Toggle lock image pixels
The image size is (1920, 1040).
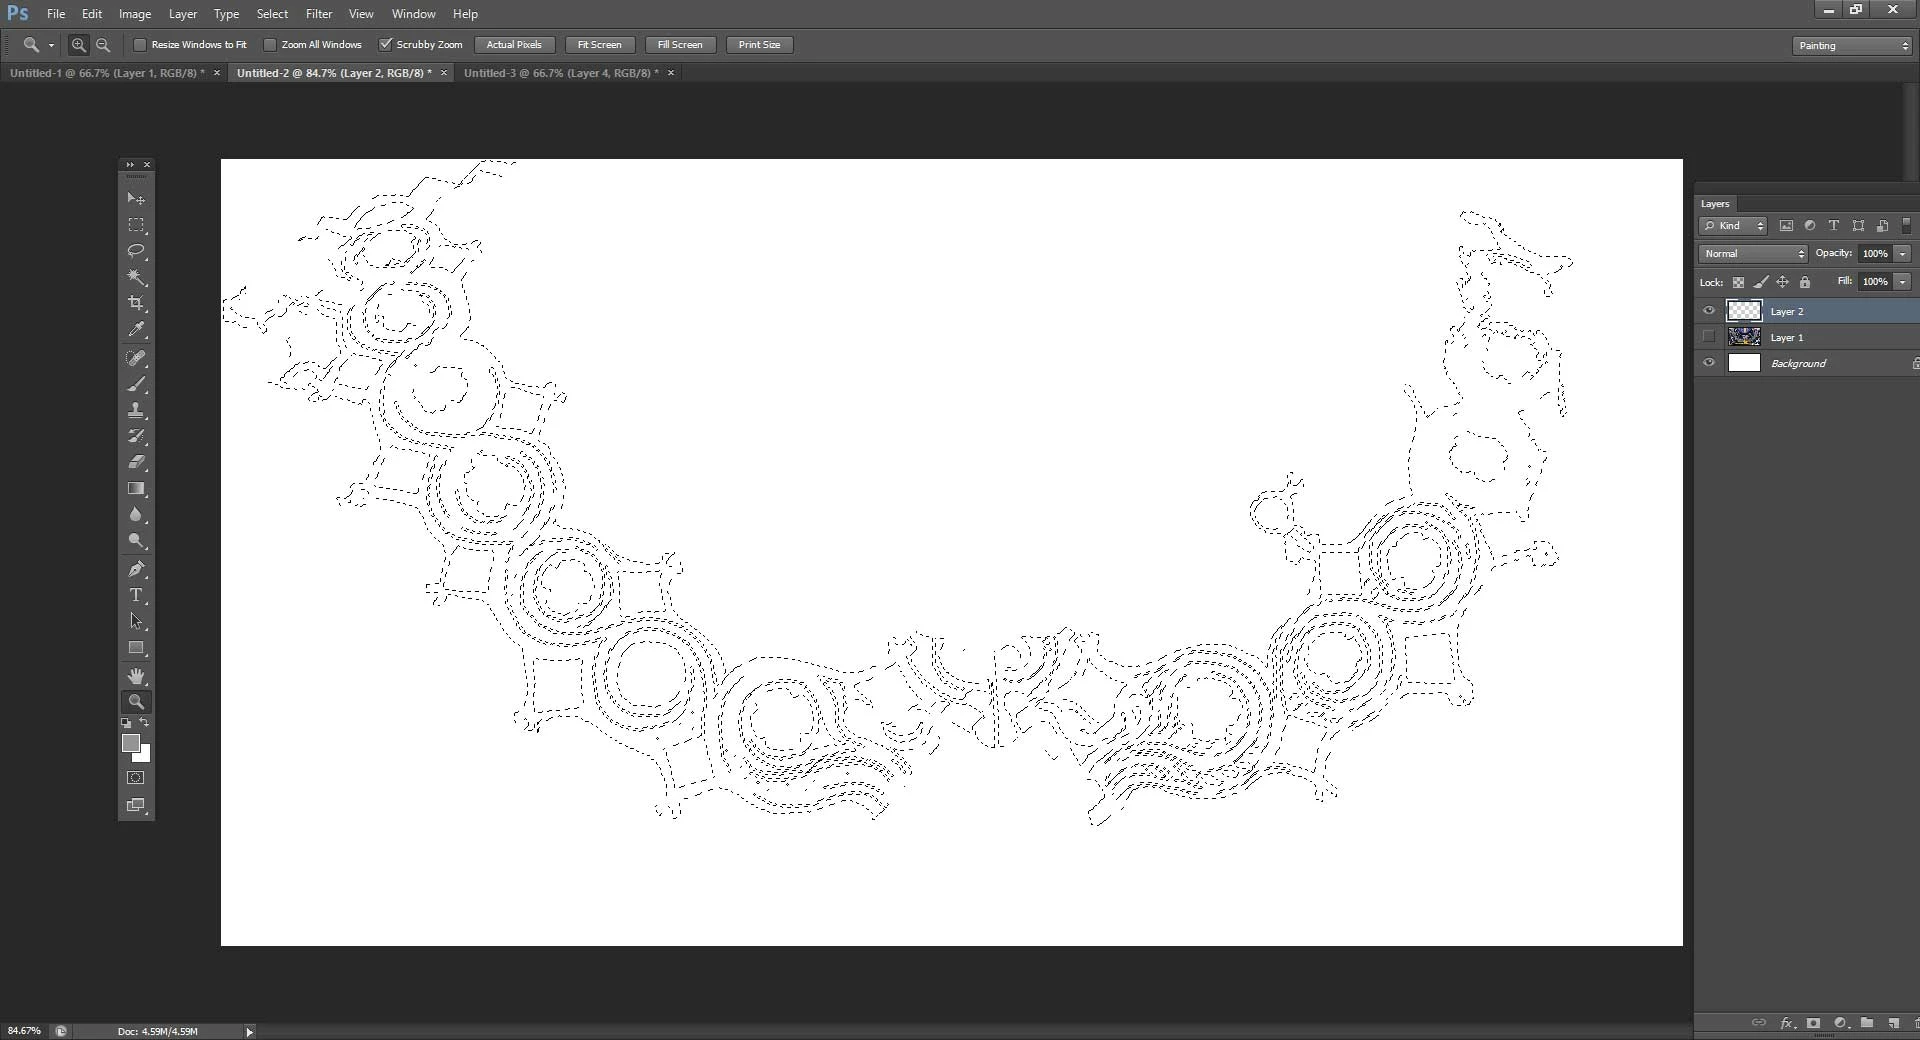pos(1760,282)
